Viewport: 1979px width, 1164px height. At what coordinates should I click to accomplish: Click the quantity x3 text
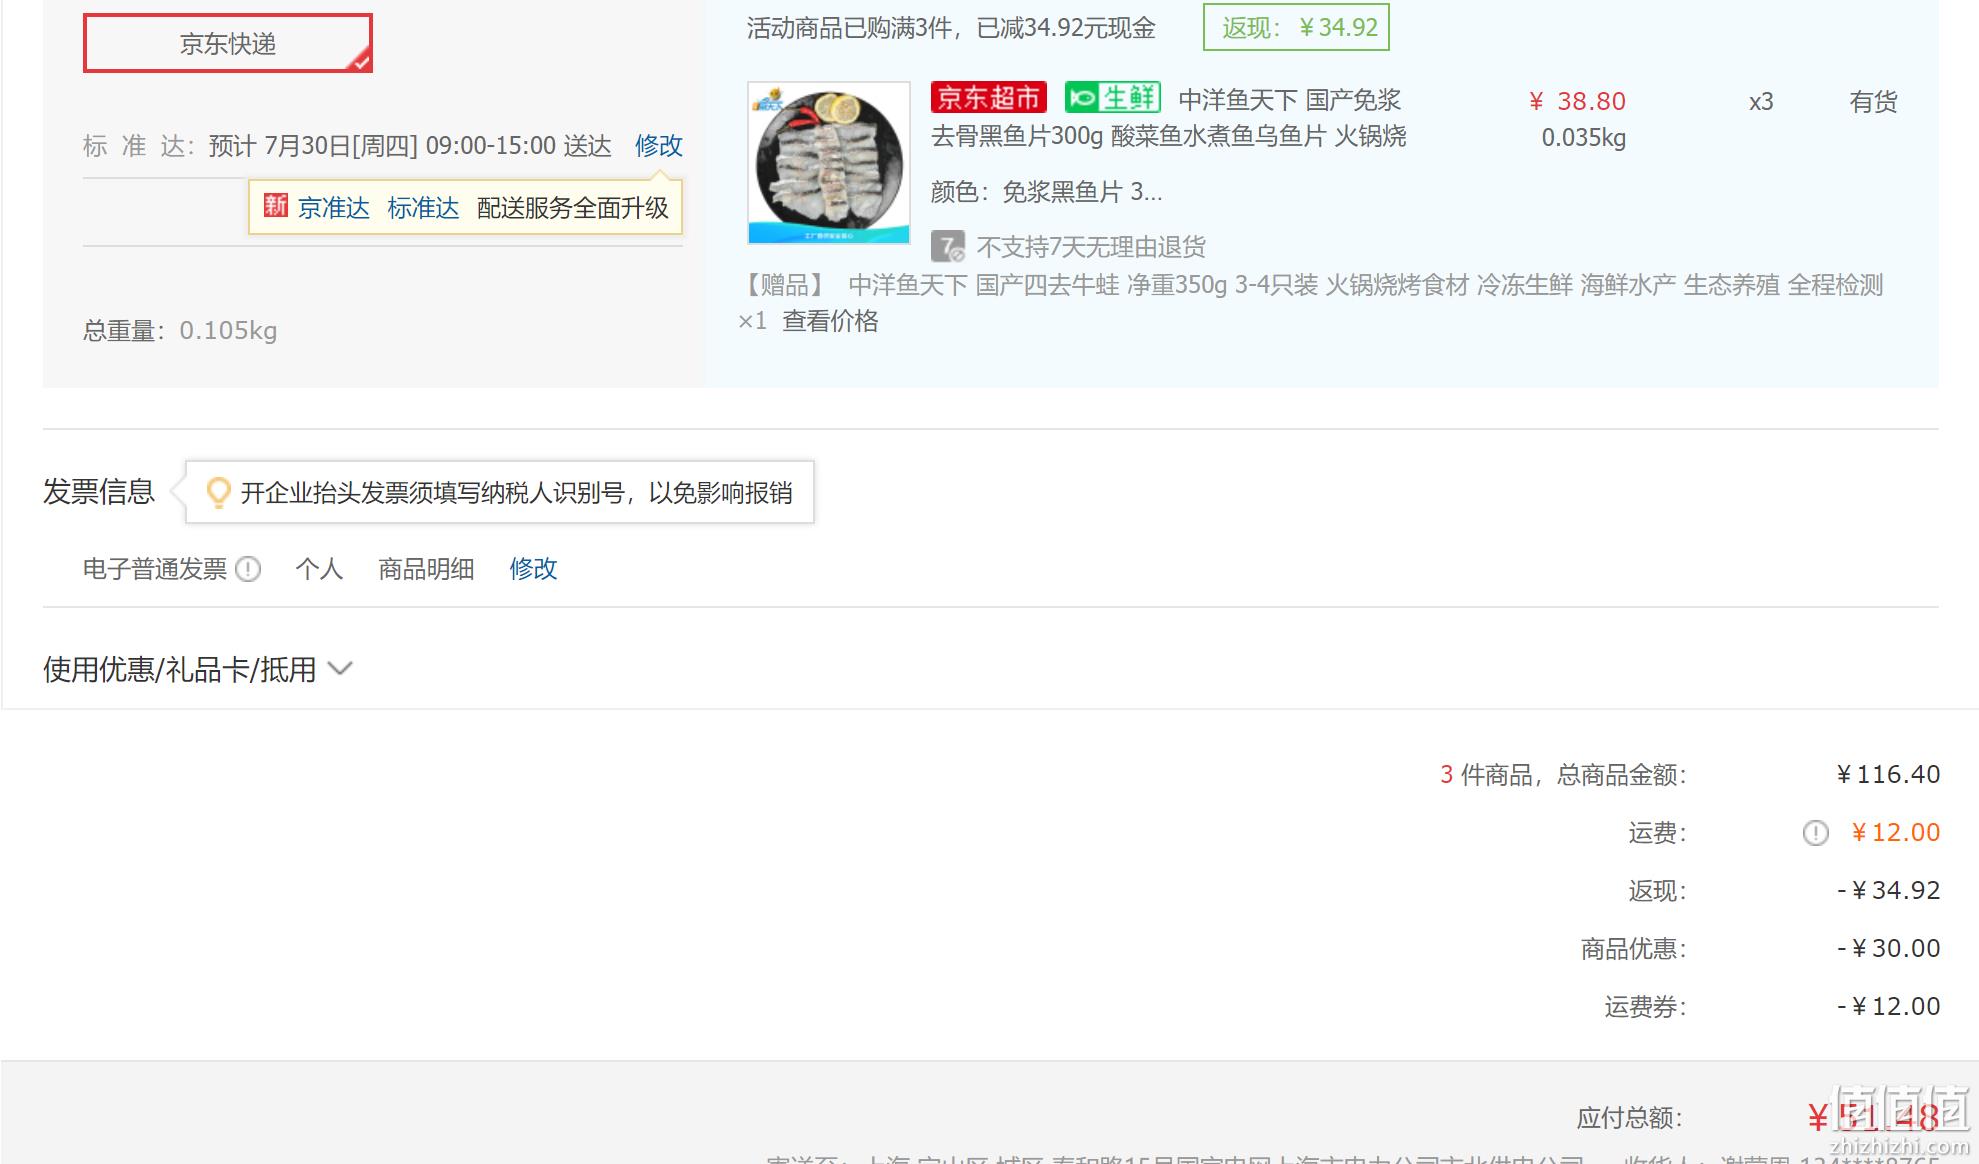pyautogui.click(x=1761, y=102)
